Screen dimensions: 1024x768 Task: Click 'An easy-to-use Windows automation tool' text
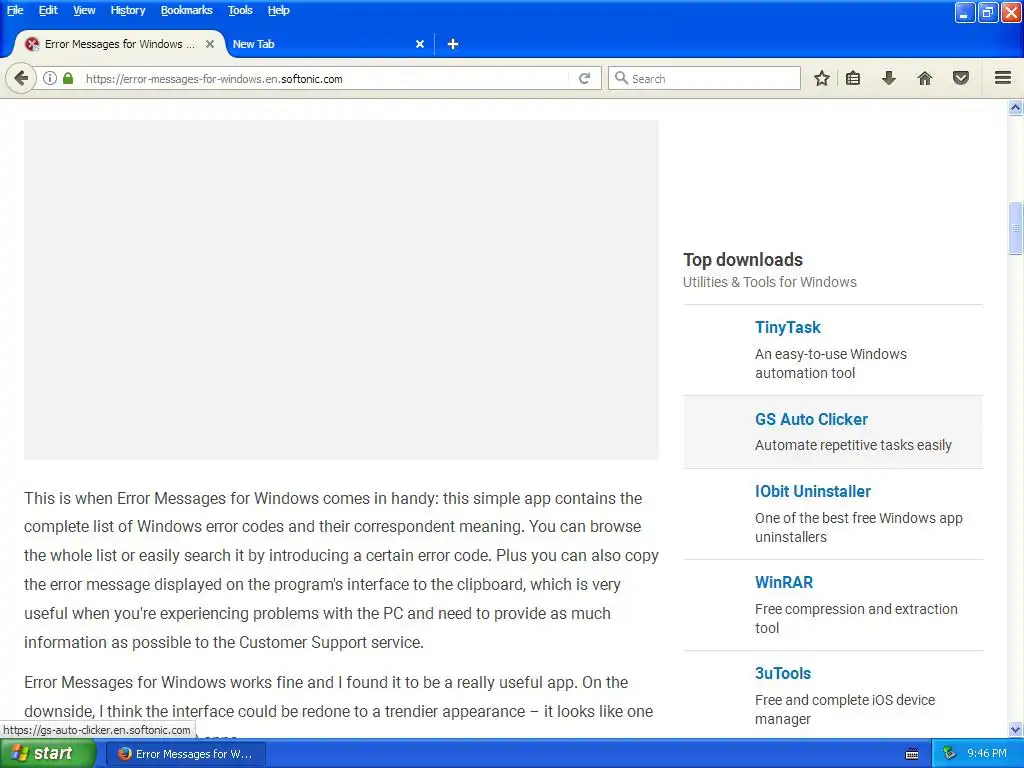(x=831, y=363)
